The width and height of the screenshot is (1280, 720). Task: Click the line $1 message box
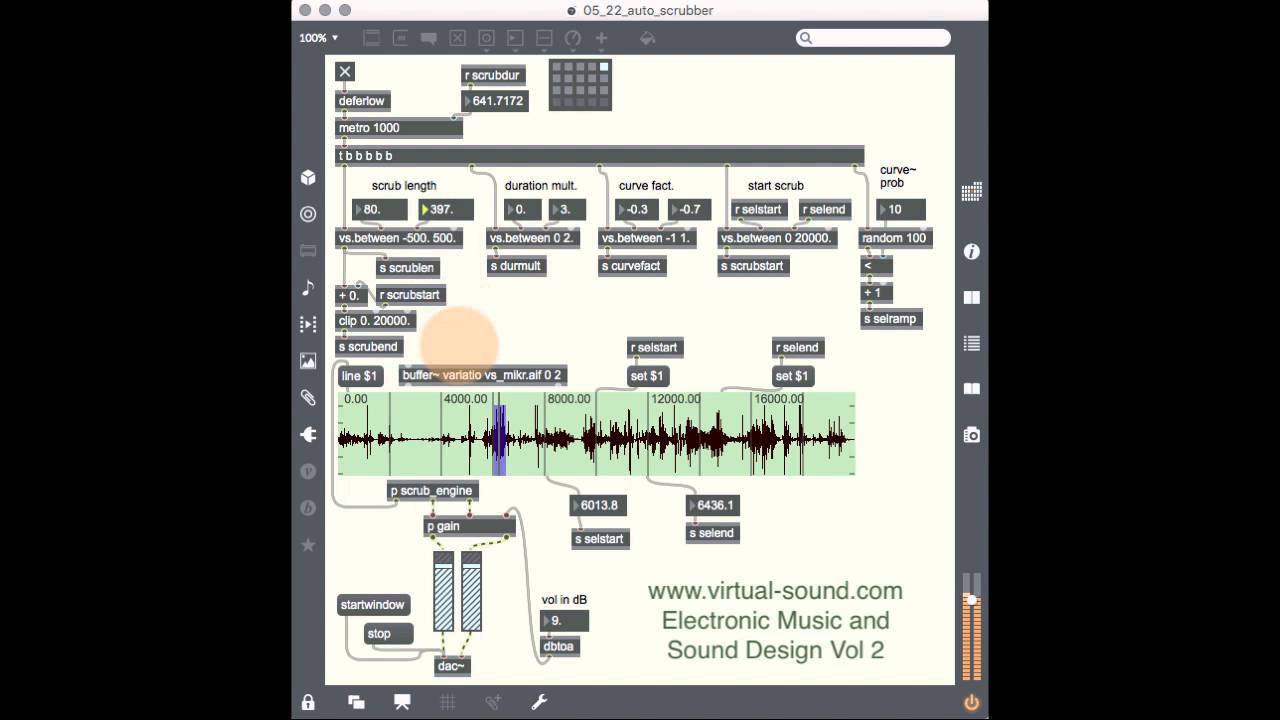(x=360, y=376)
